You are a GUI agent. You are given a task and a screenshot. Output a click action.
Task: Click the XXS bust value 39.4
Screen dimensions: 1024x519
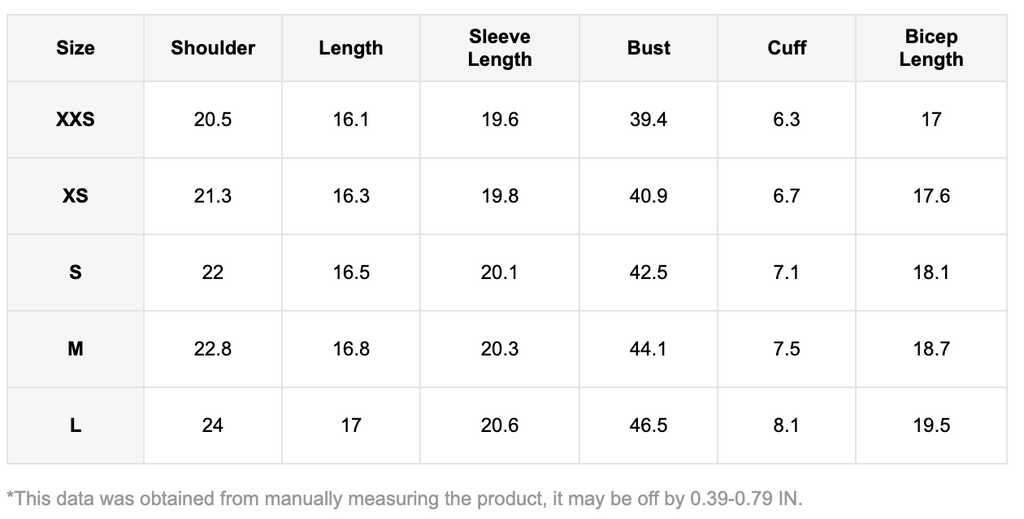point(649,120)
